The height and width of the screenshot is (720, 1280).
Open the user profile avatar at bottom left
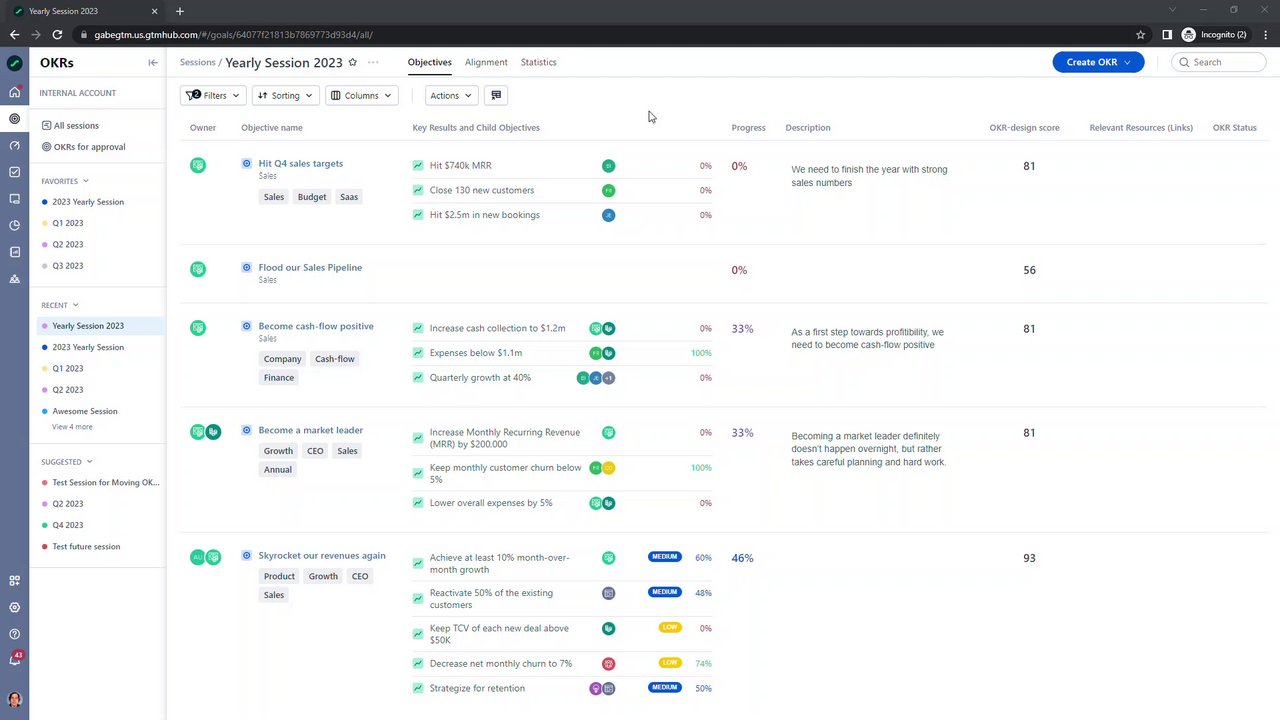(x=14, y=700)
